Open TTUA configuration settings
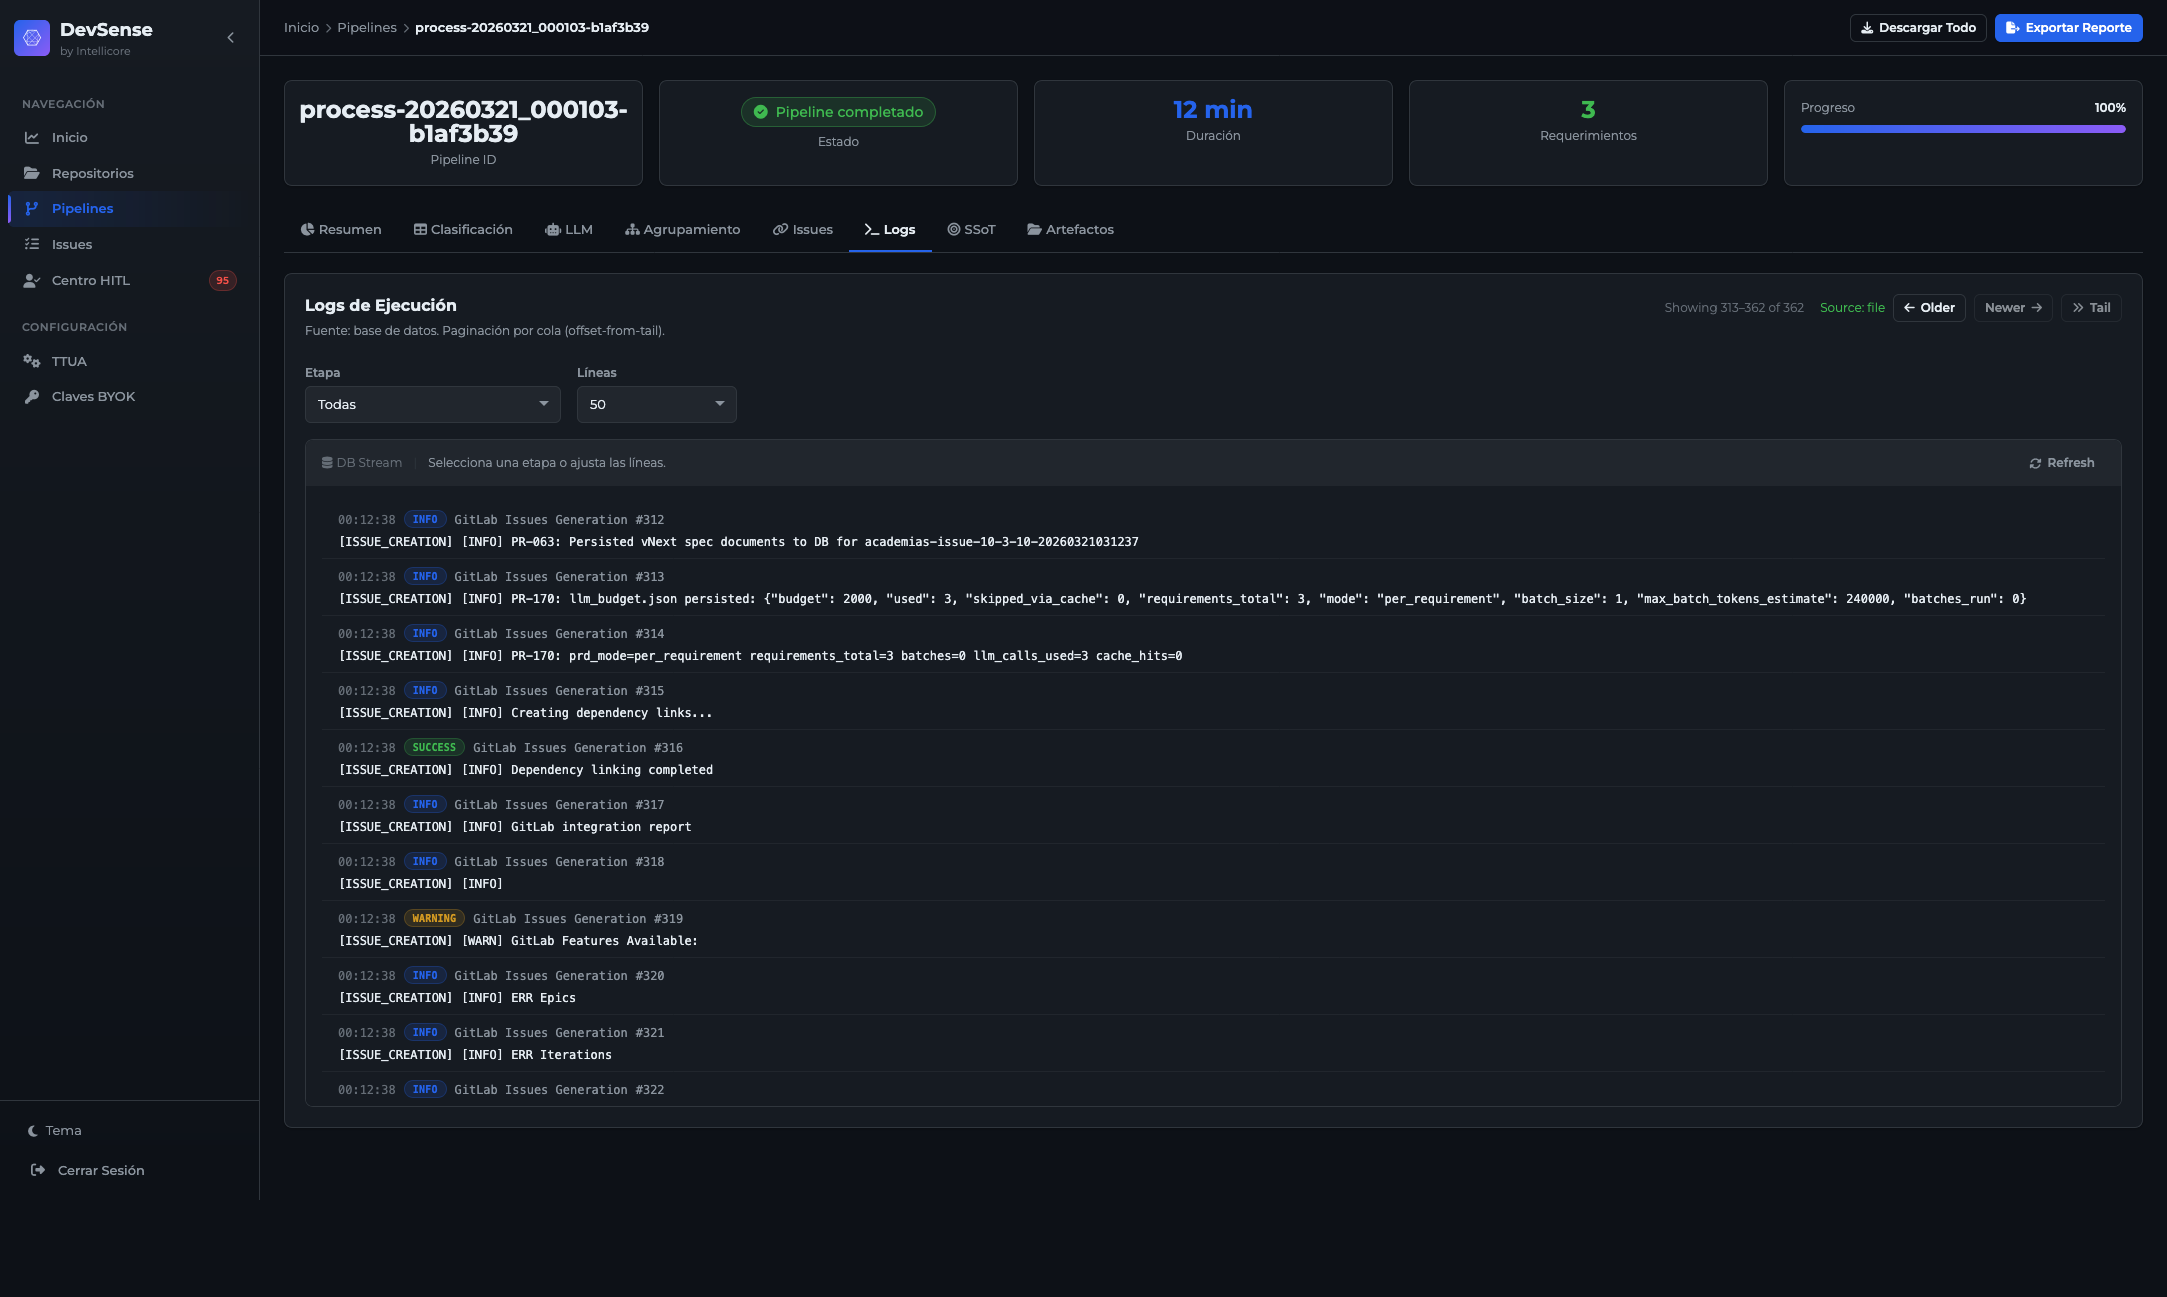This screenshot has width=2167, height=1297. pyautogui.click(x=69, y=361)
